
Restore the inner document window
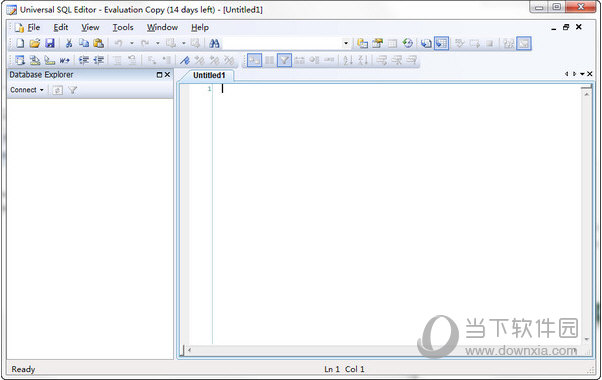click(566, 27)
